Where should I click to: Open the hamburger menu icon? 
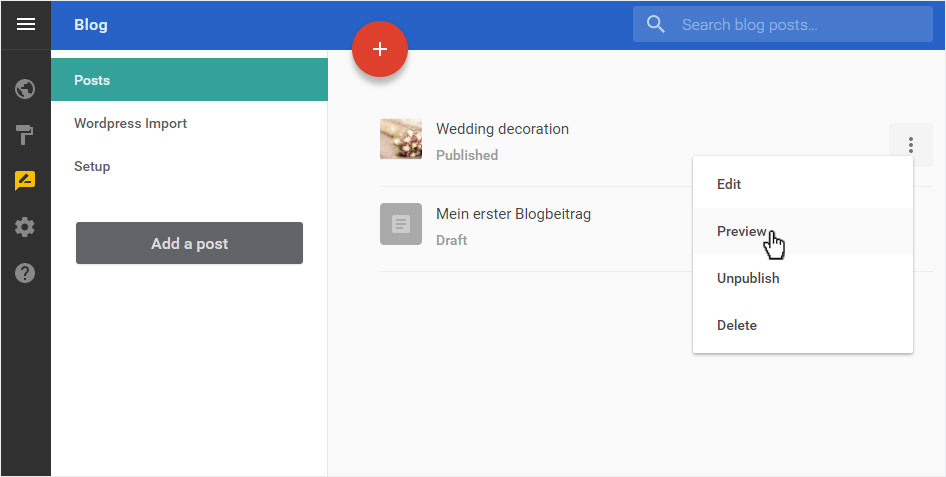pos(25,25)
